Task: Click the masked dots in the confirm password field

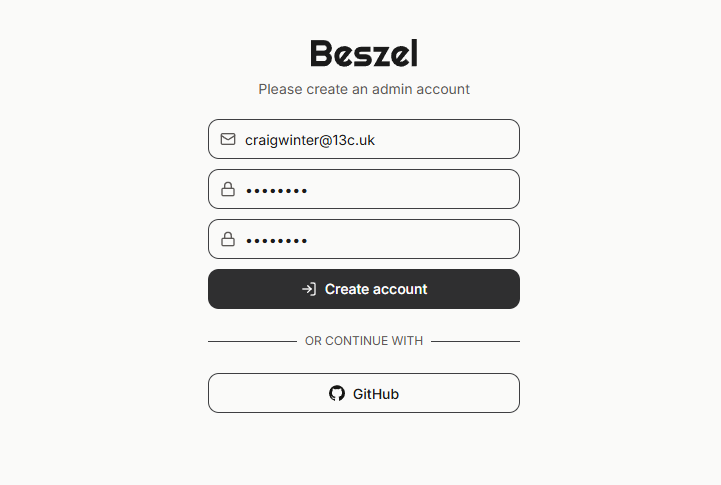Action: [x=276, y=240]
